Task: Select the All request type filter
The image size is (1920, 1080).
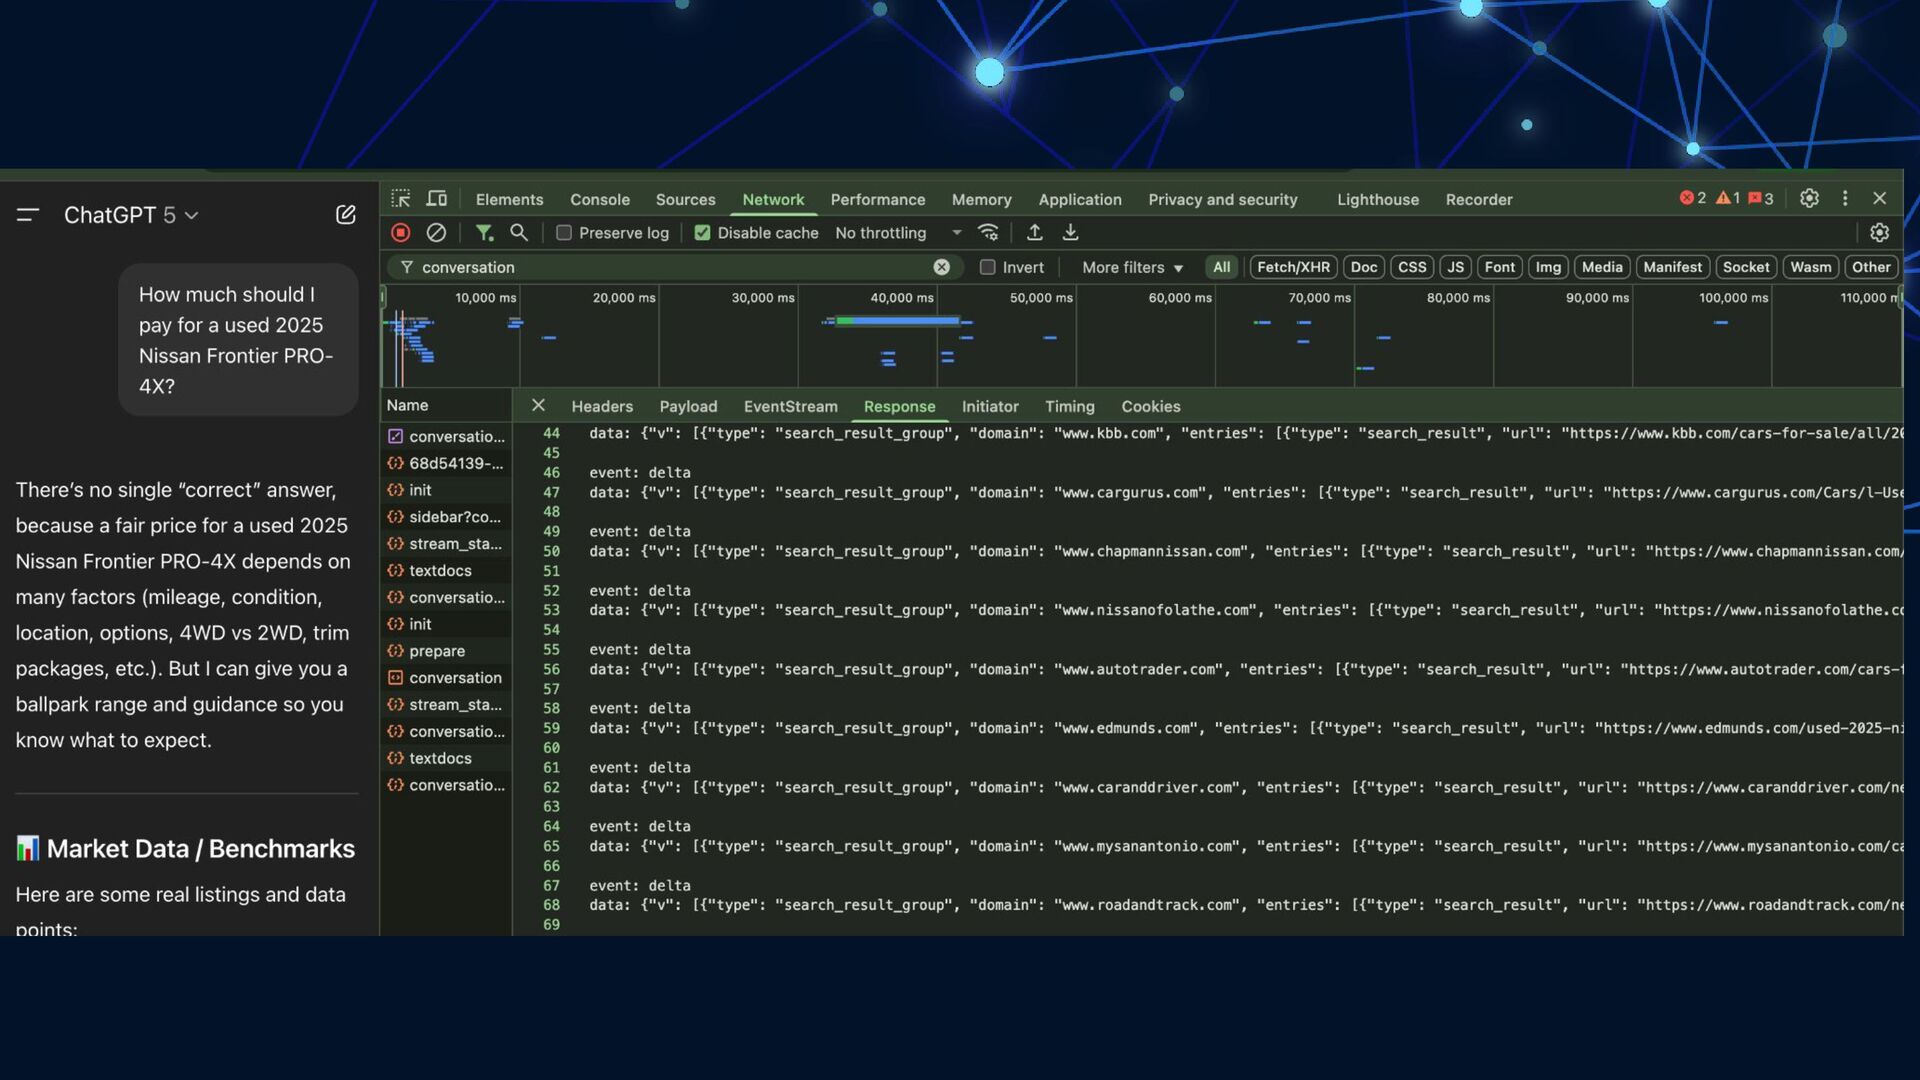Action: [1221, 267]
